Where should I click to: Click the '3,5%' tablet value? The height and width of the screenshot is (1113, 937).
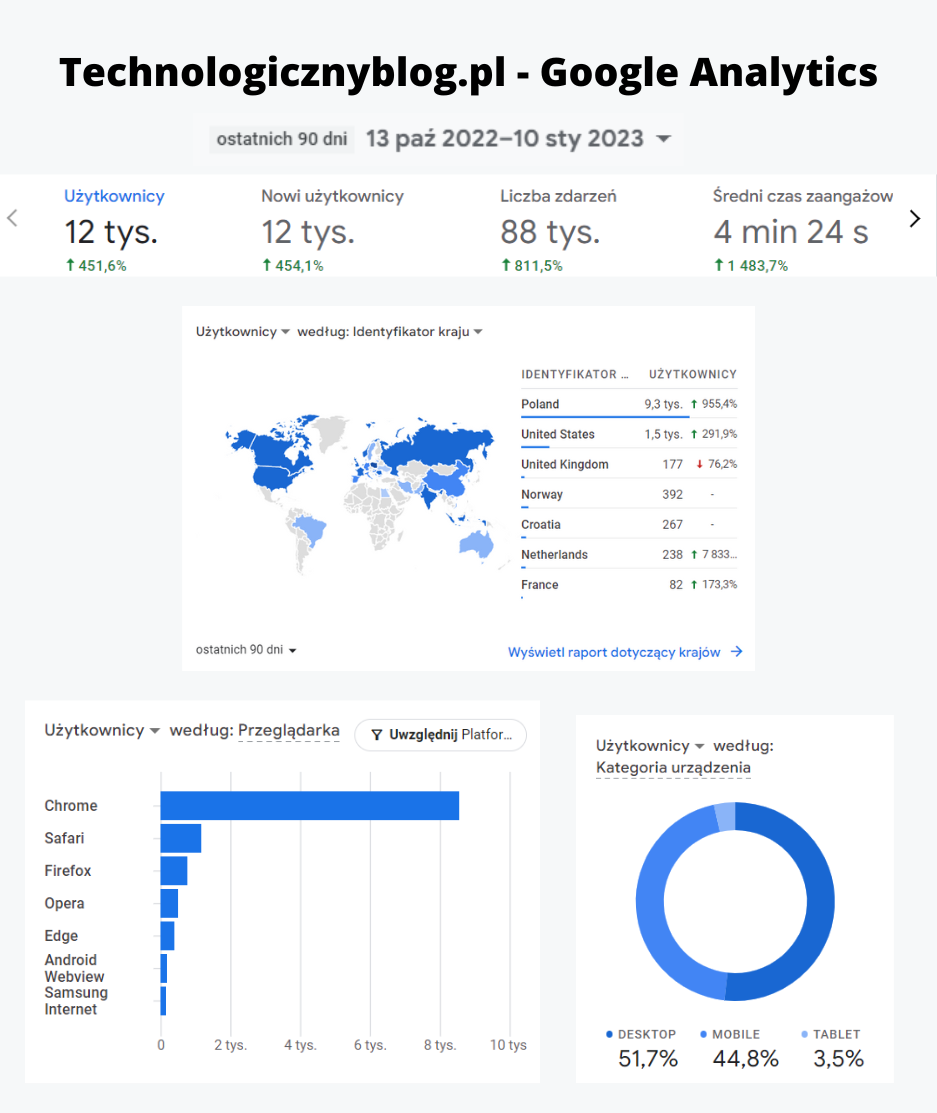[838, 1058]
